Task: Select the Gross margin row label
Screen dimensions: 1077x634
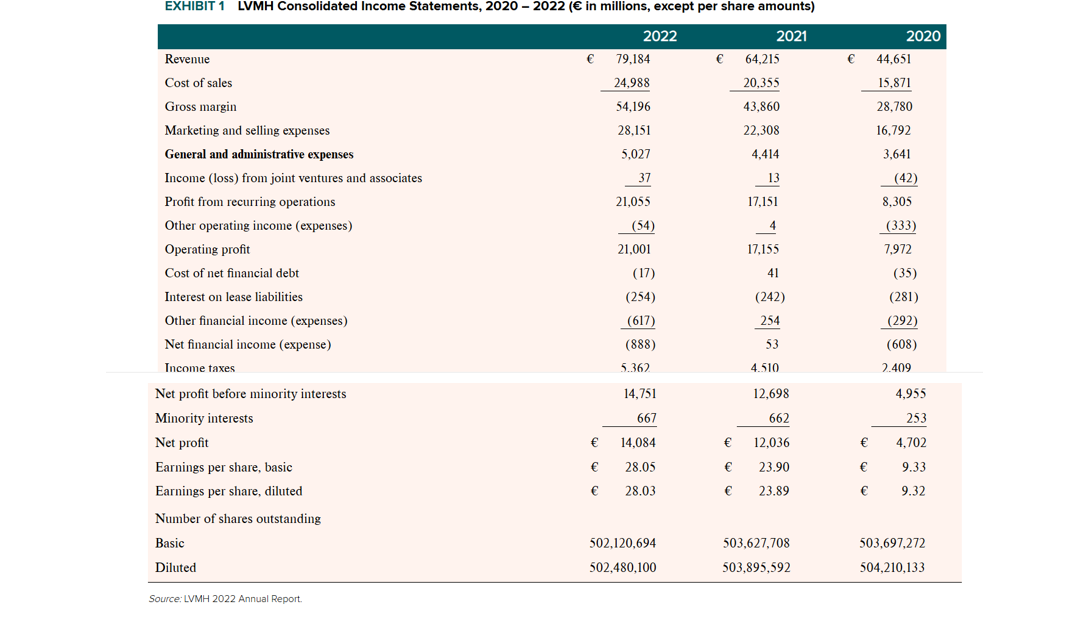Action: pos(200,106)
